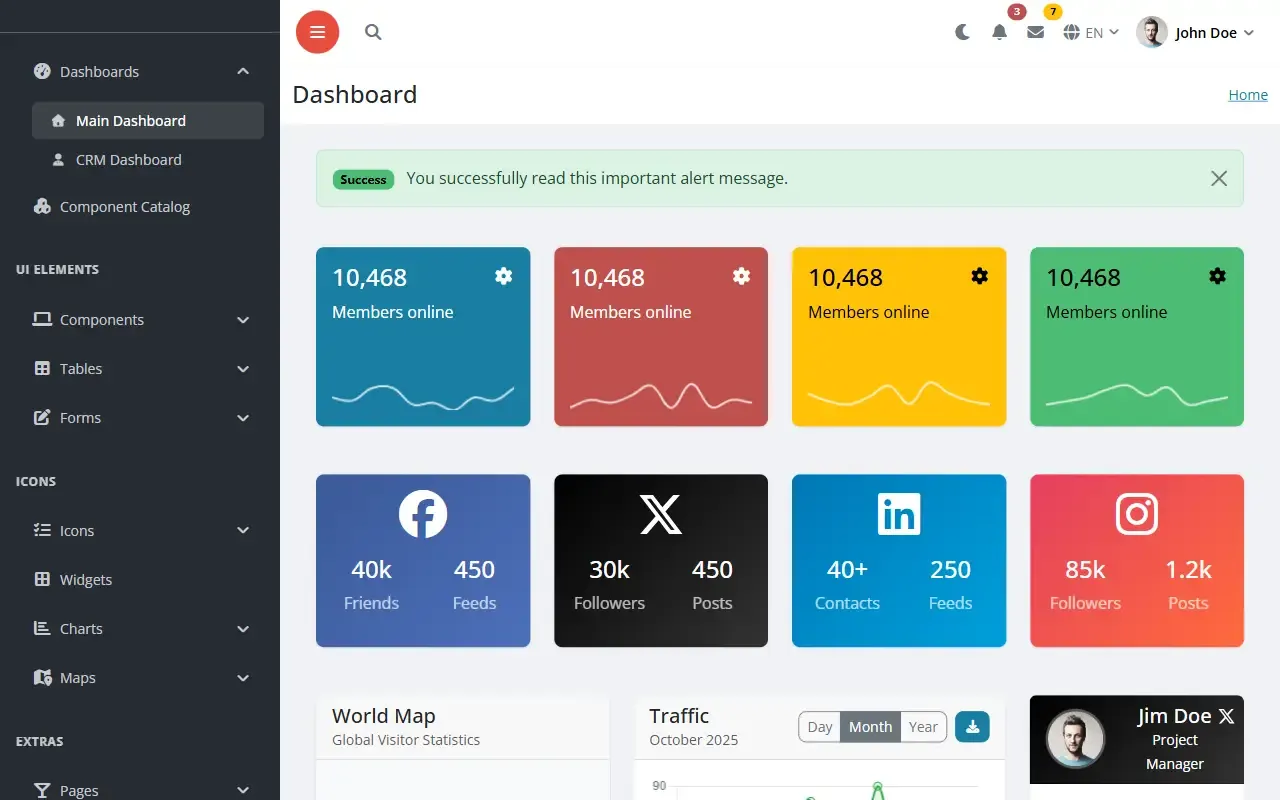The height and width of the screenshot is (800, 1280).
Task: Click the traffic download button
Action: pos(972,727)
